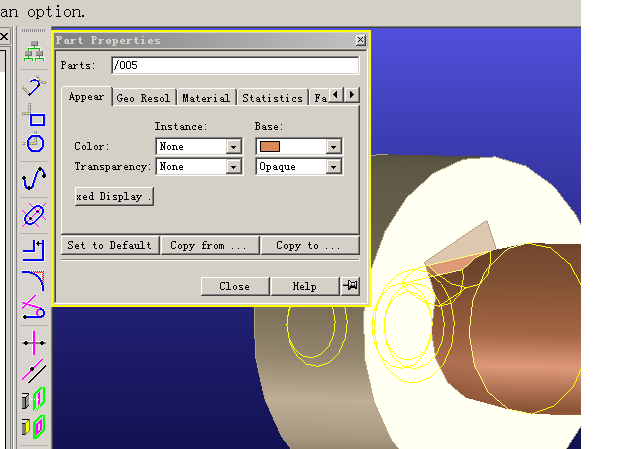The width and height of the screenshot is (640, 449).
Task: Click the Close button
Action: 235,286
